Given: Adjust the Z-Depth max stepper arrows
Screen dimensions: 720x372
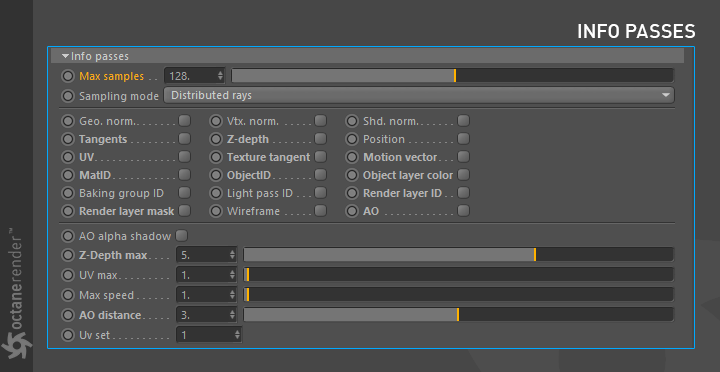Looking at the screenshot, I should [x=232, y=255].
